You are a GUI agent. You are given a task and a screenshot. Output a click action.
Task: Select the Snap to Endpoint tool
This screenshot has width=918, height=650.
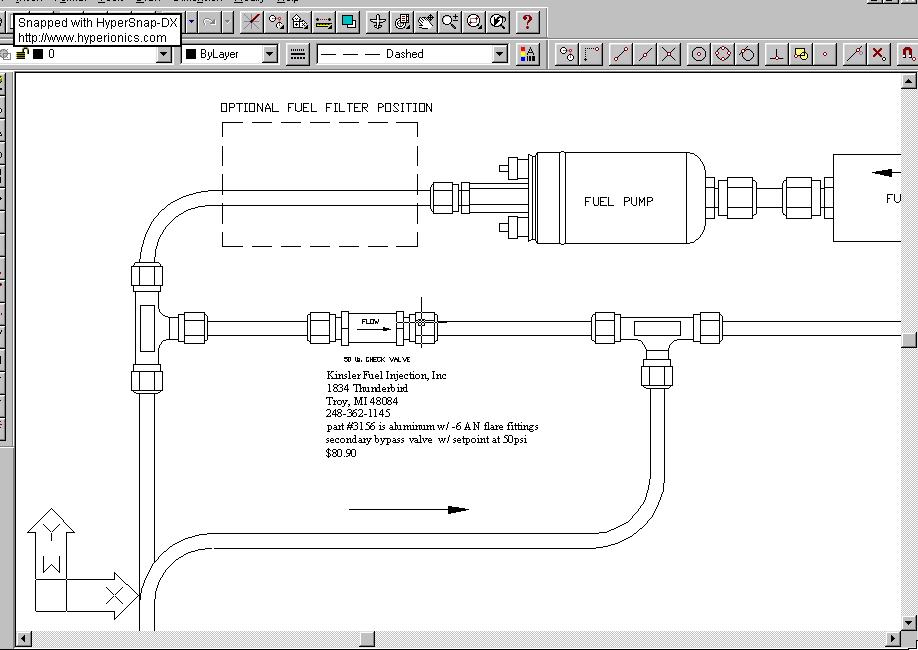pyautogui.click(x=621, y=54)
